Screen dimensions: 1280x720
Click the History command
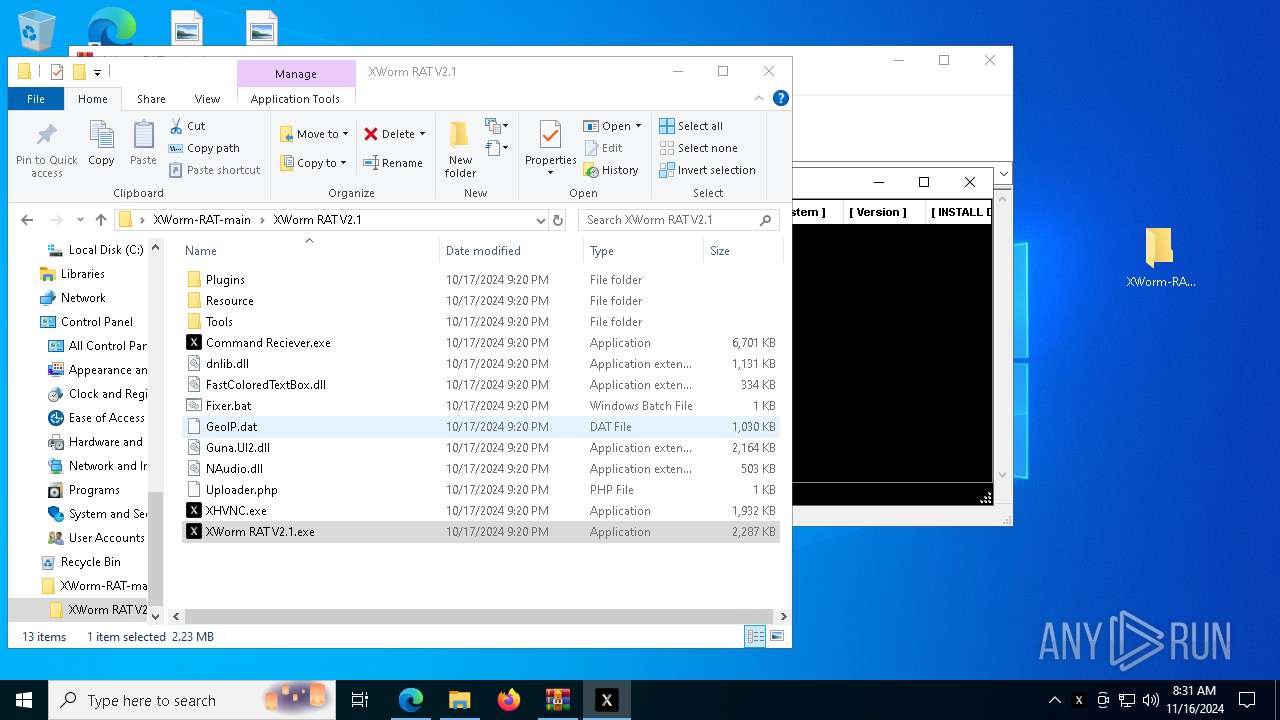611,170
